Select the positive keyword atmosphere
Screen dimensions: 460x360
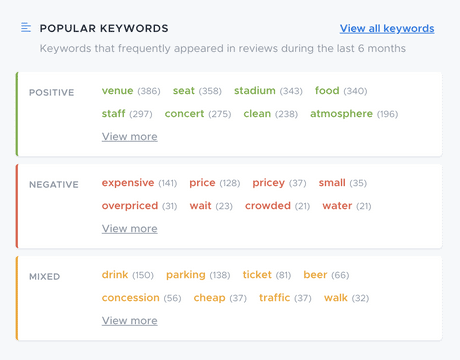pos(341,114)
